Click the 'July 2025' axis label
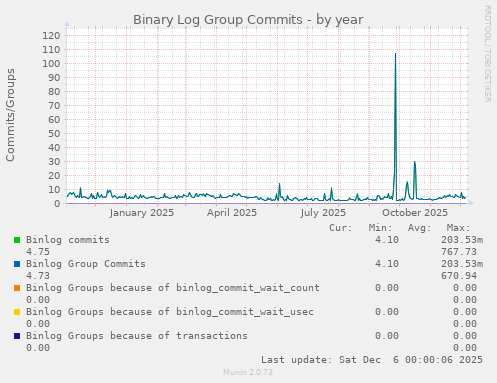The height and width of the screenshot is (383, 497). tap(323, 213)
